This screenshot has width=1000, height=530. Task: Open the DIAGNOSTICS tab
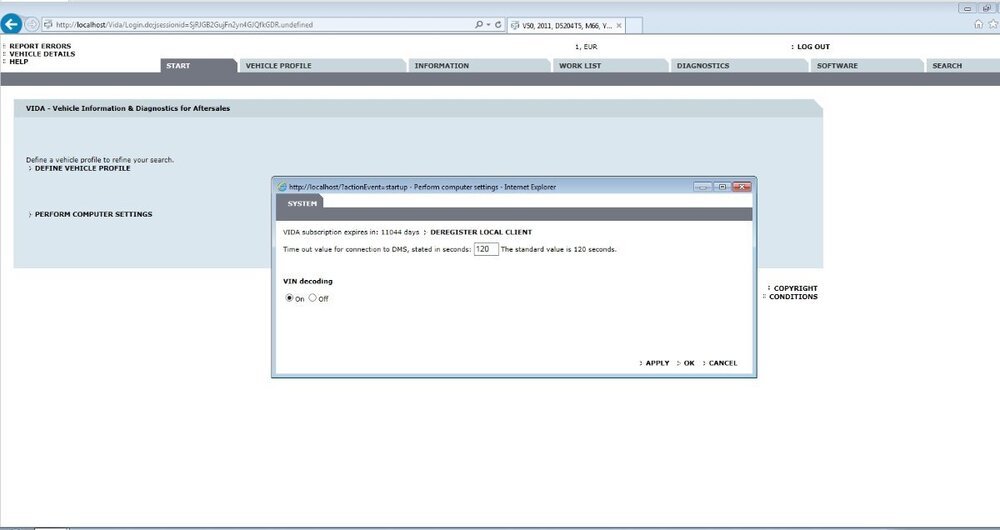[702, 66]
